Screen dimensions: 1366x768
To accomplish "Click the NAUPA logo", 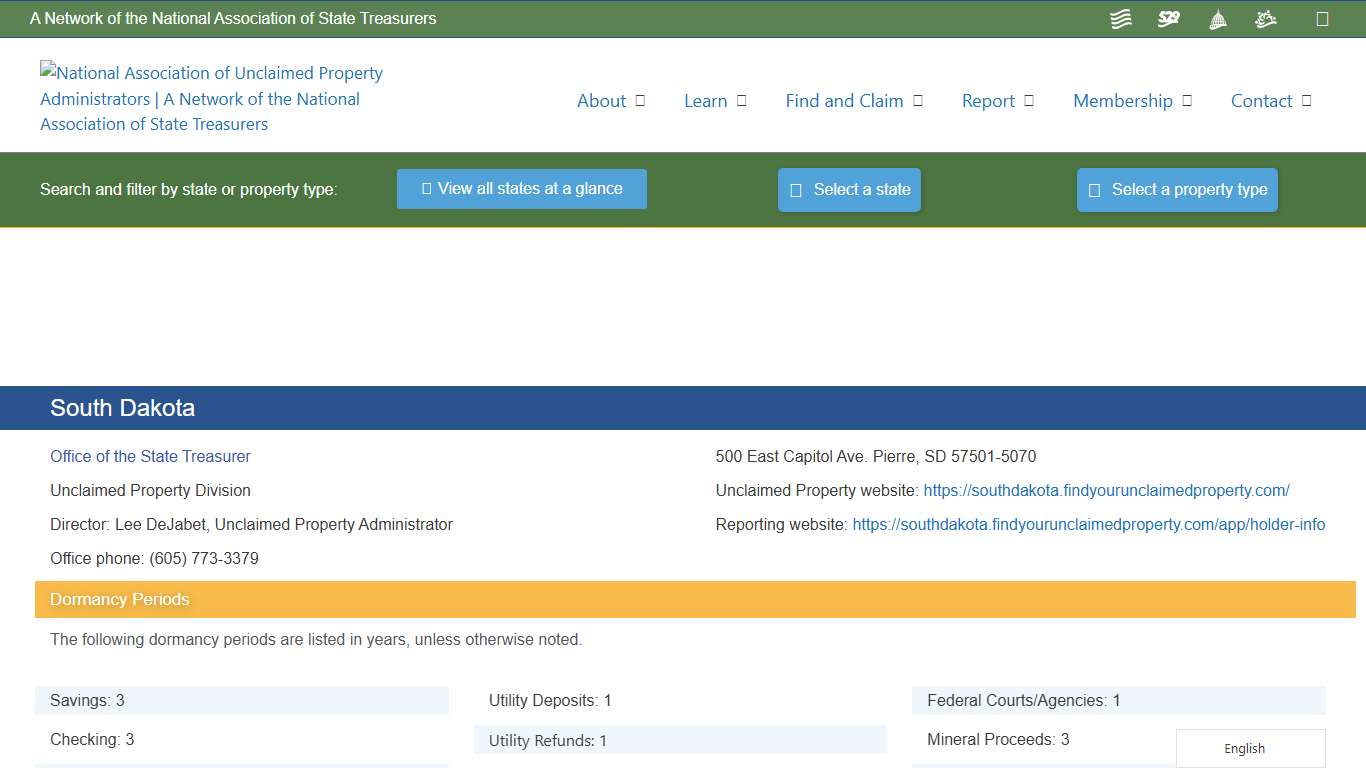I will (x=211, y=98).
